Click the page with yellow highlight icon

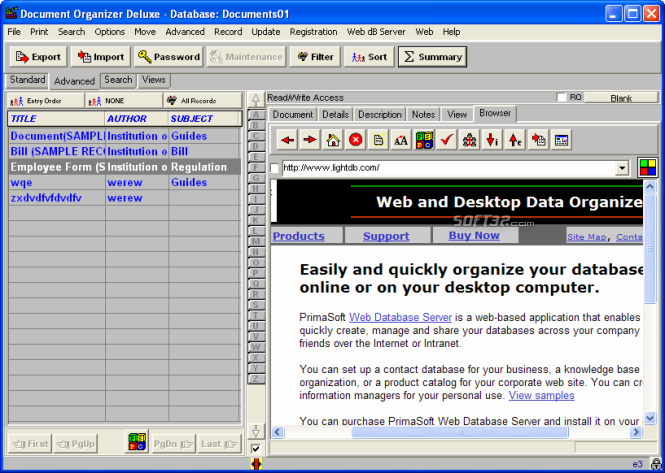[378, 140]
